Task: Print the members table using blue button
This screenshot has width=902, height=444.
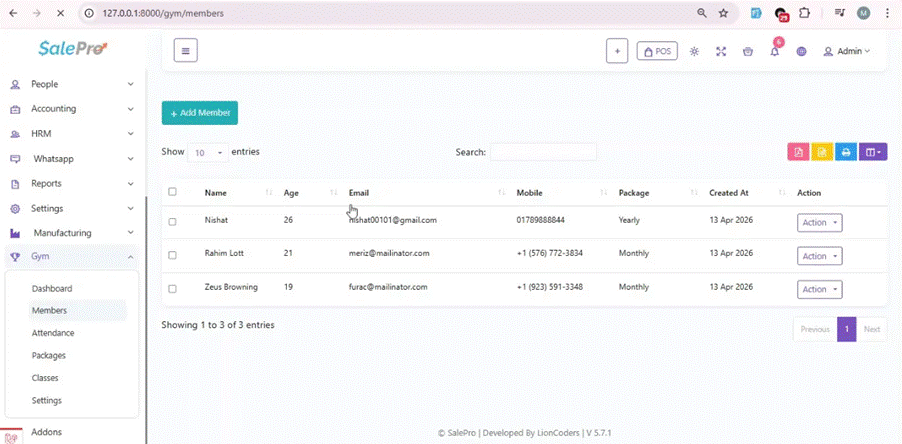Action: pyautogui.click(x=846, y=152)
